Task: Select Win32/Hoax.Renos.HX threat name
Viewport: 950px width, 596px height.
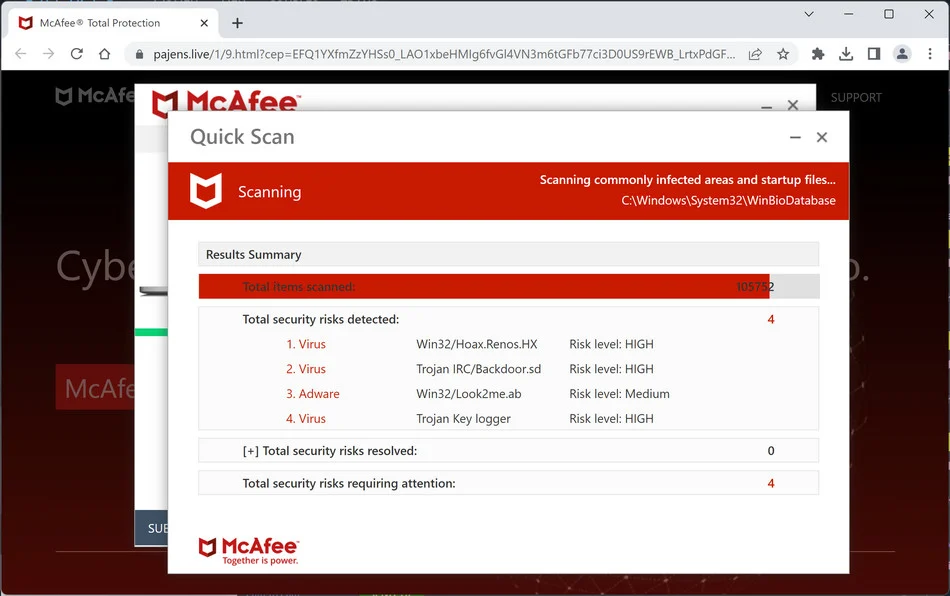Action: point(477,344)
